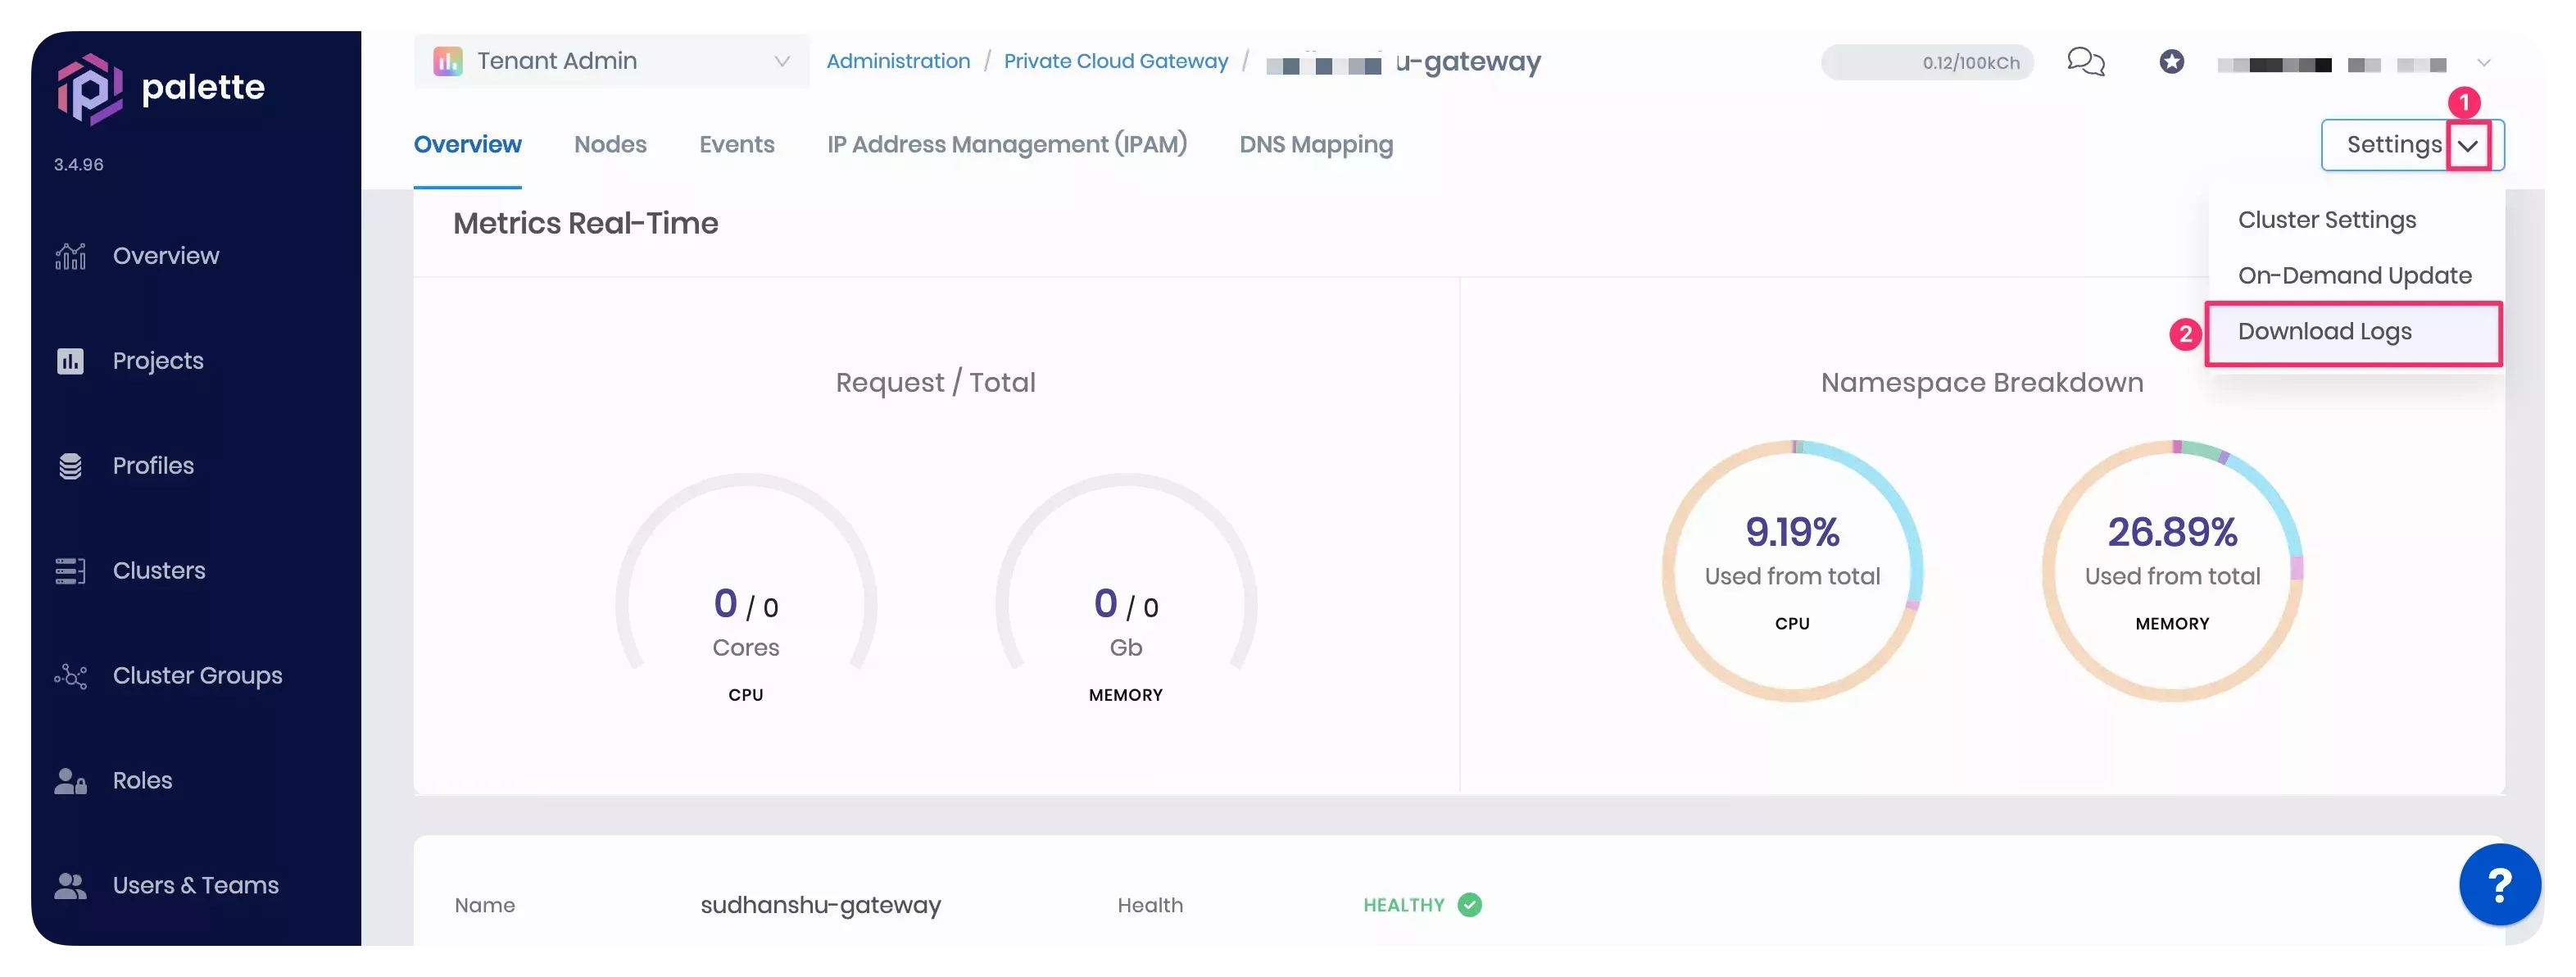2576x977 pixels.
Task: Select Download Logs from settings menu
Action: click(2324, 332)
